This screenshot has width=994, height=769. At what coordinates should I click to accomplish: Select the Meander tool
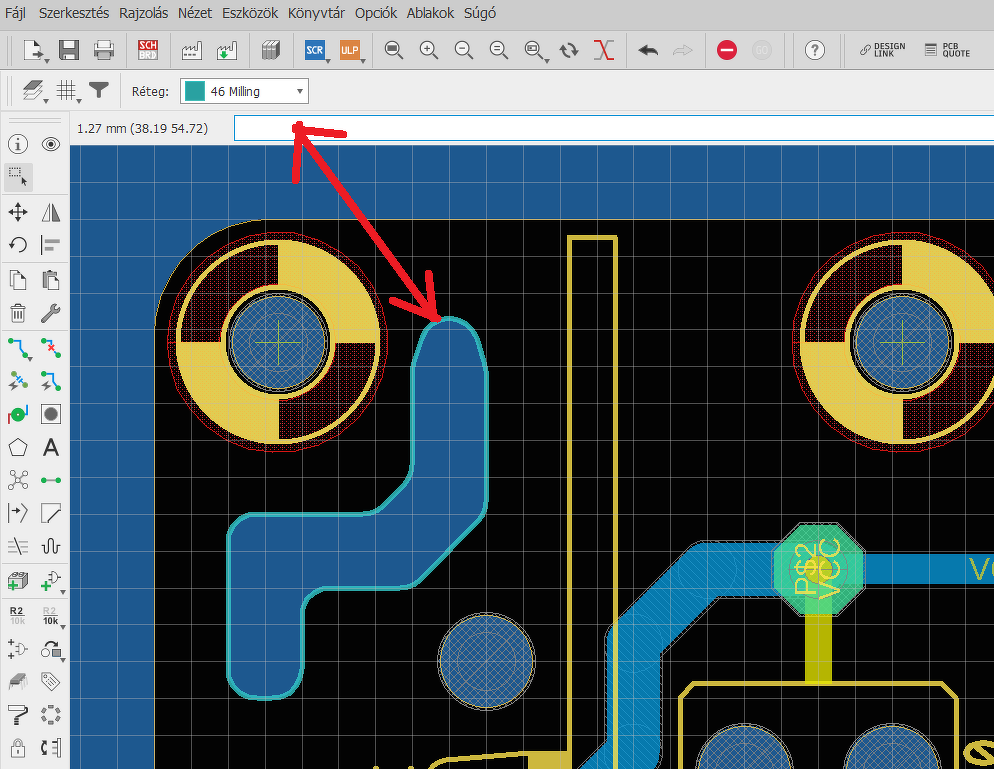[x=51, y=546]
